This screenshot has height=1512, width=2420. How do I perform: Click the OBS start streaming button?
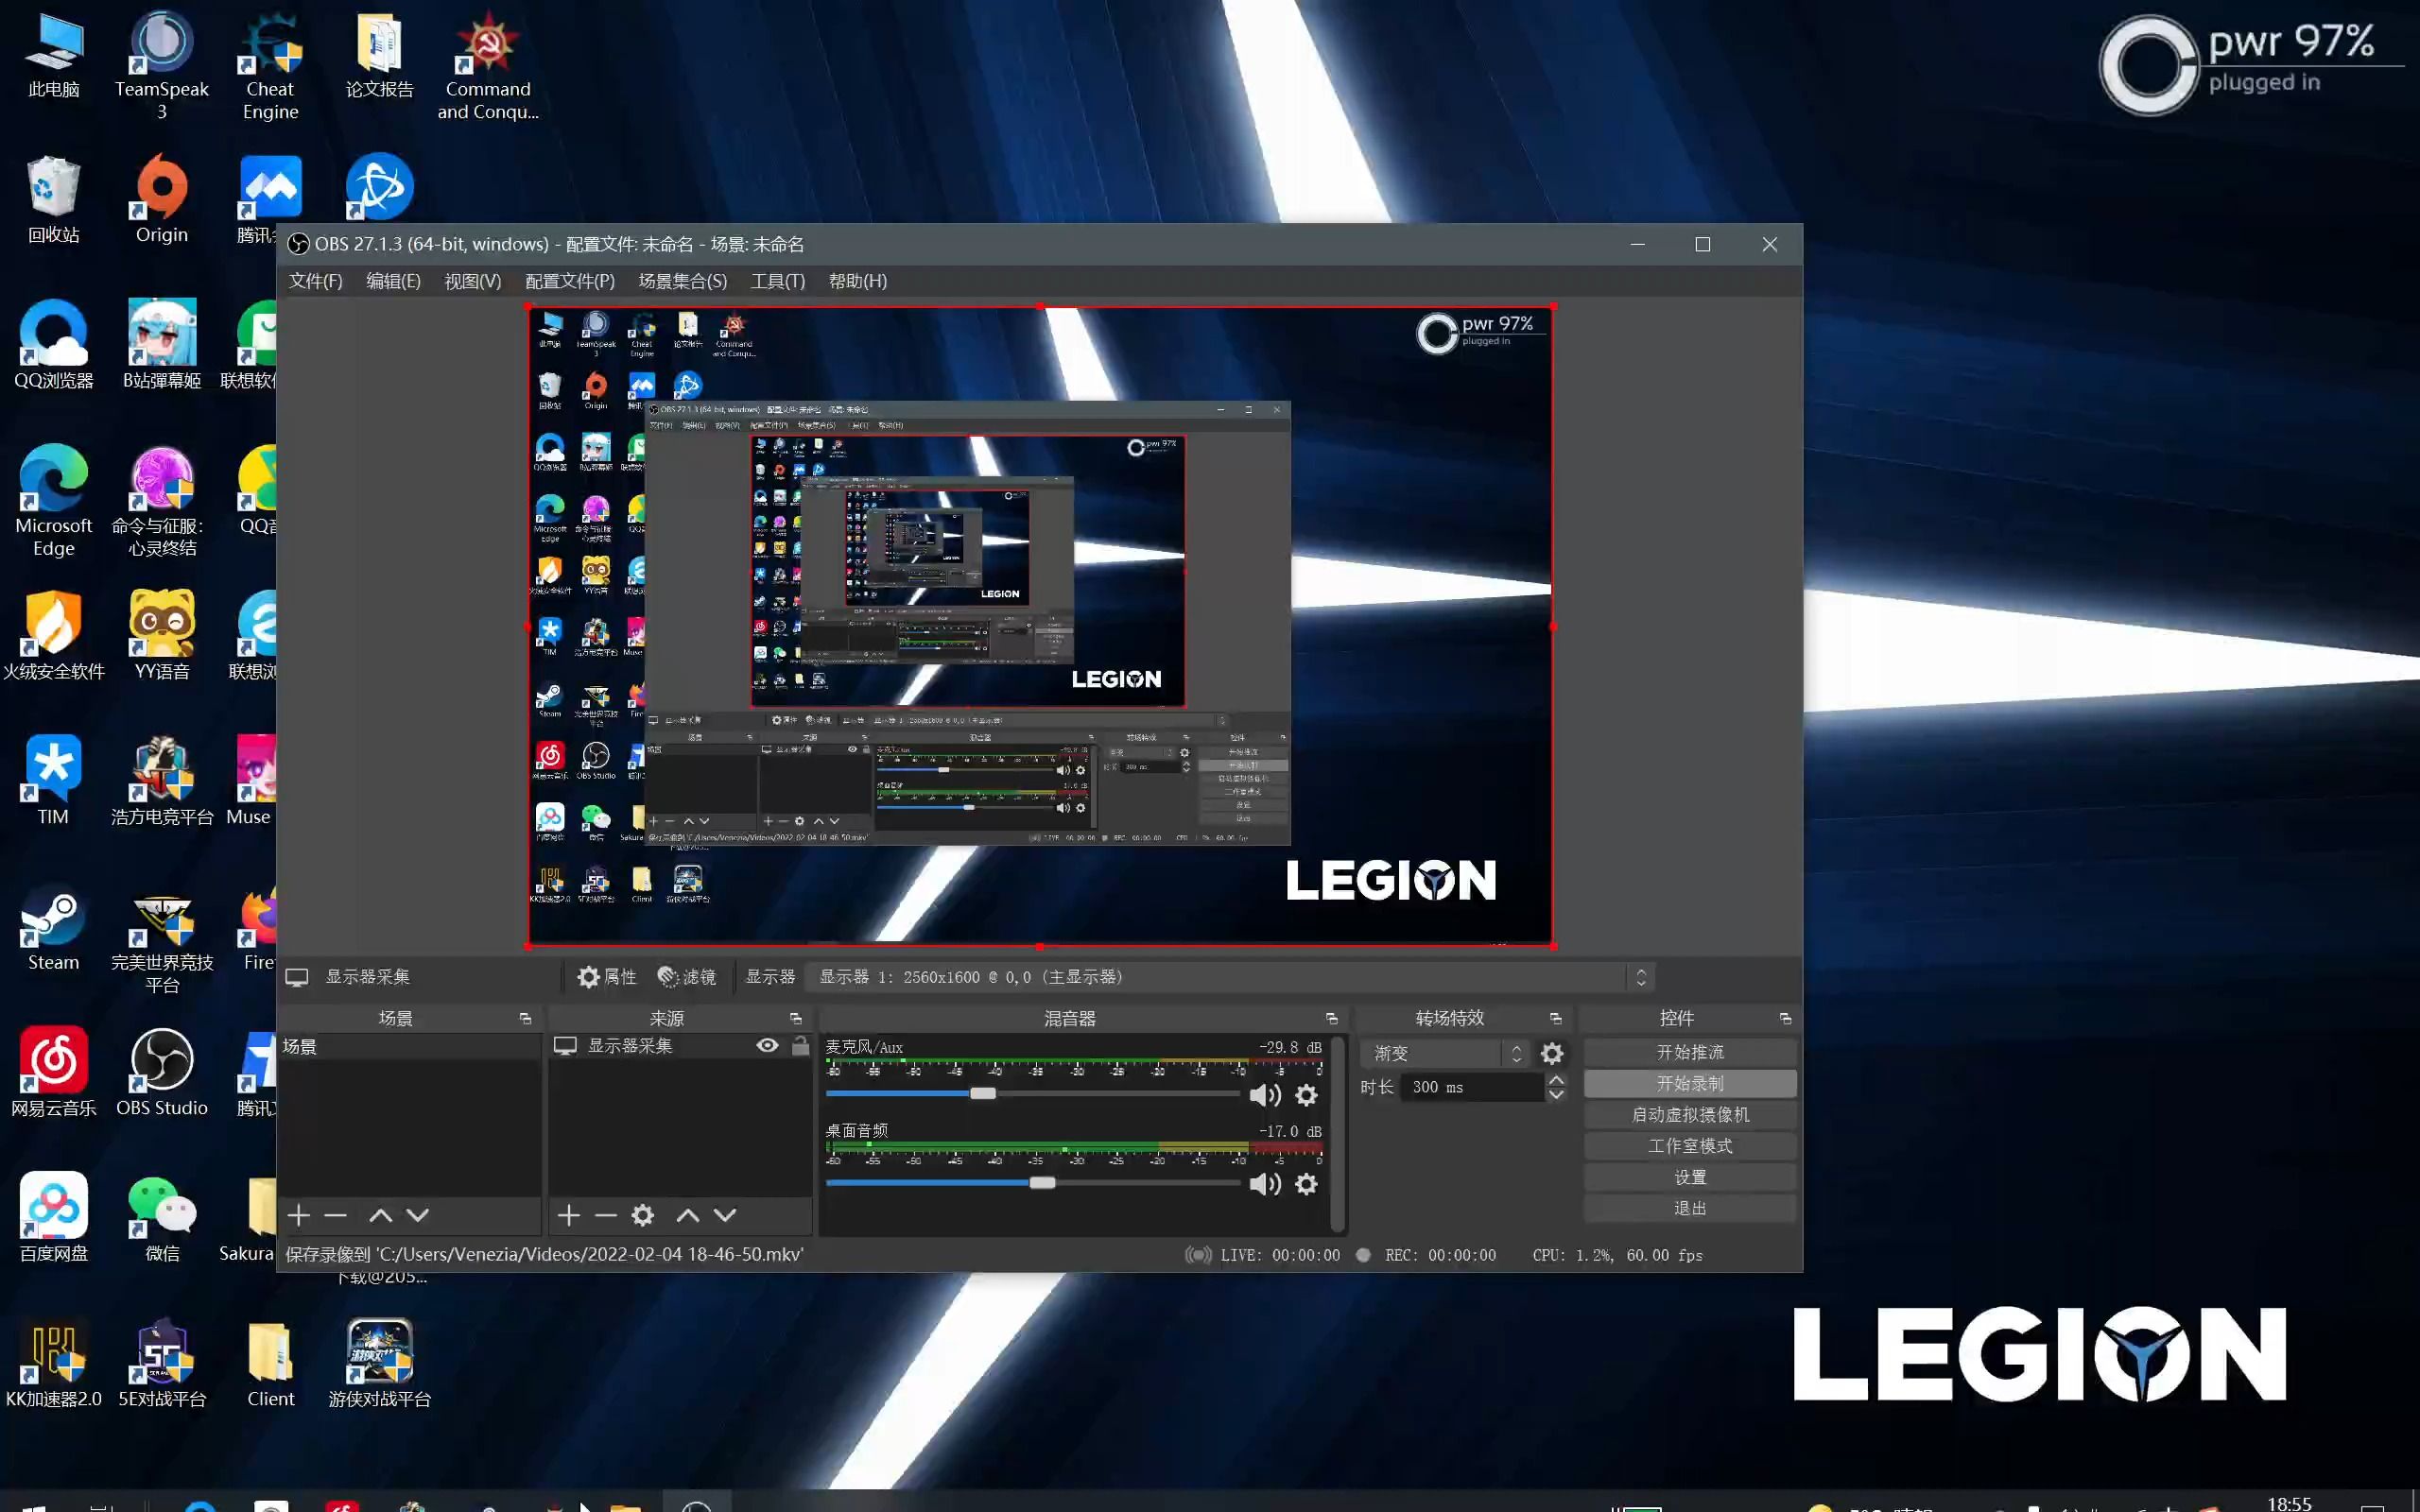coord(1686,1051)
